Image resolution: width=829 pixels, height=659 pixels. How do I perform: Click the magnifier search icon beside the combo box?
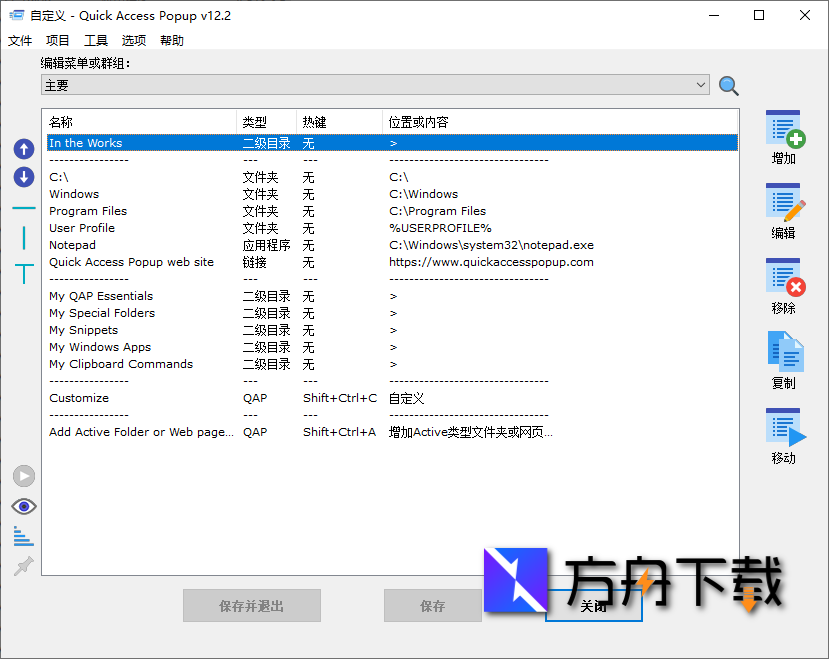(728, 85)
